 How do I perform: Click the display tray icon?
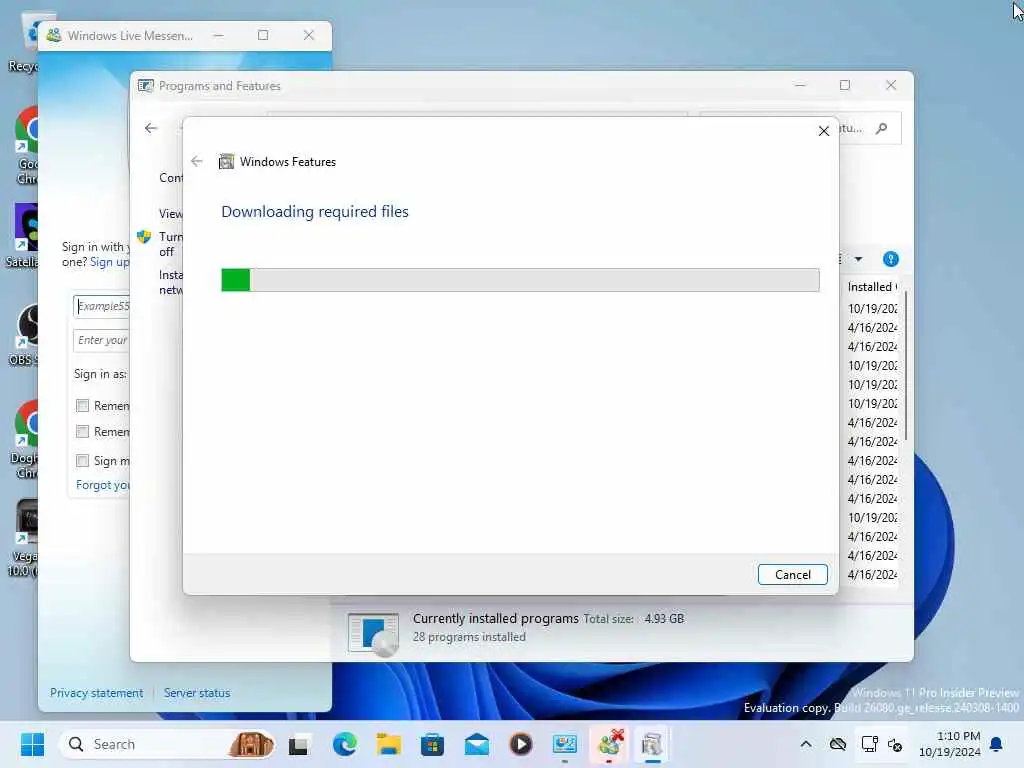pyautogui.click(x=869, y=744)
